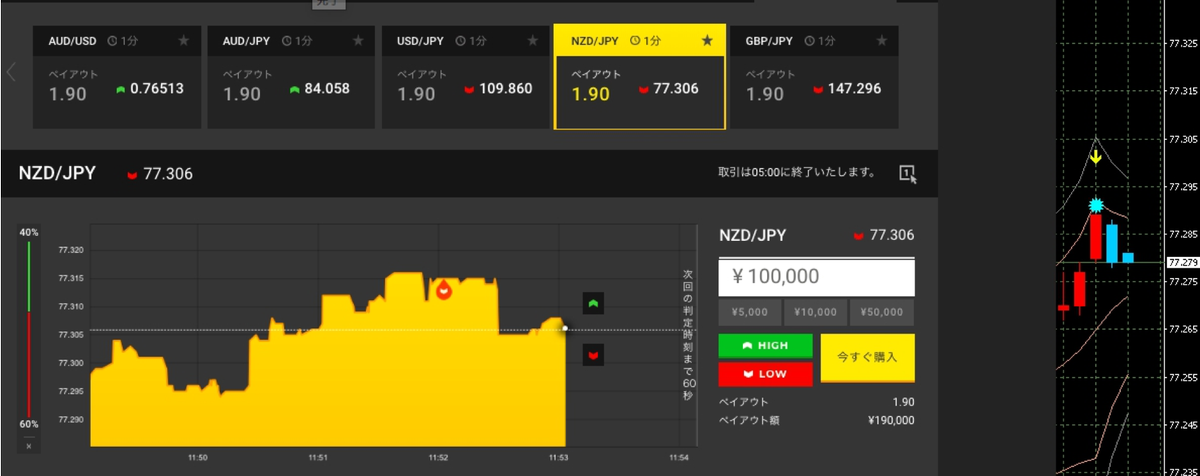Click the red down-trend icon in NZD/JPY chart header
Screen dimensions: 1200x476
(x=132, y=175)
